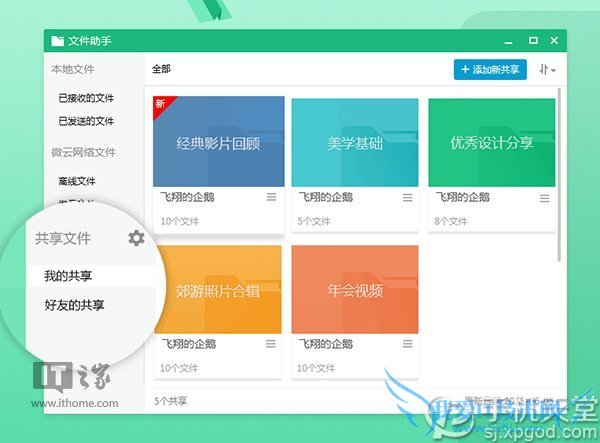Open the 郊游照片合辑 shared folder

point(218,290)
